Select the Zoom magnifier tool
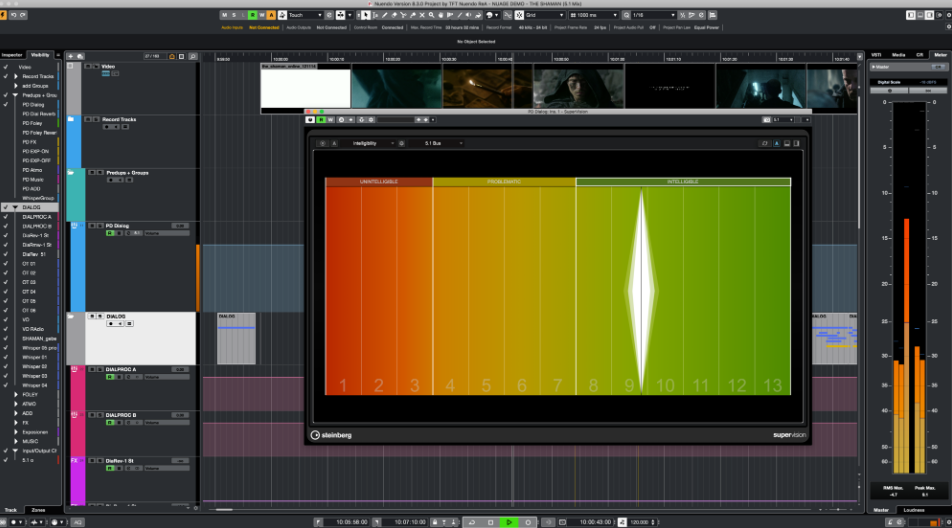Viewport: 952px width, 528px height. point(432,15)
